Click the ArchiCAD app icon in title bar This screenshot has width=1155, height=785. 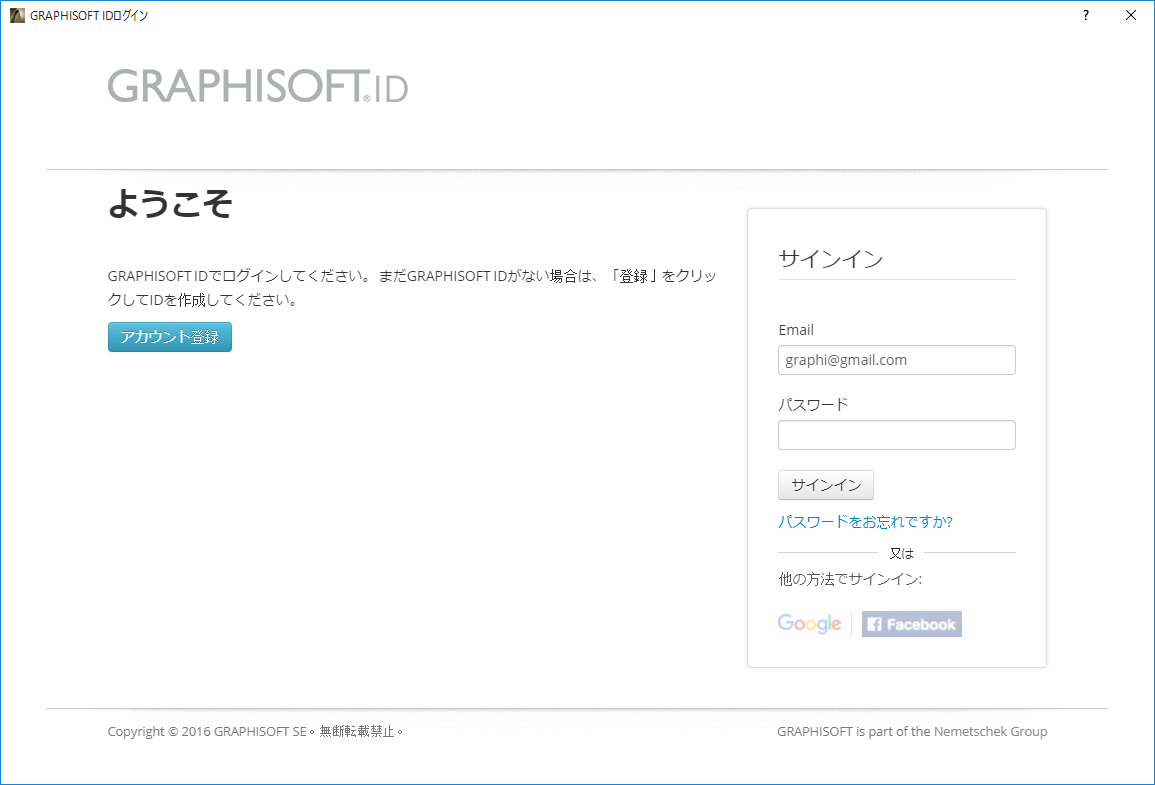17,15
